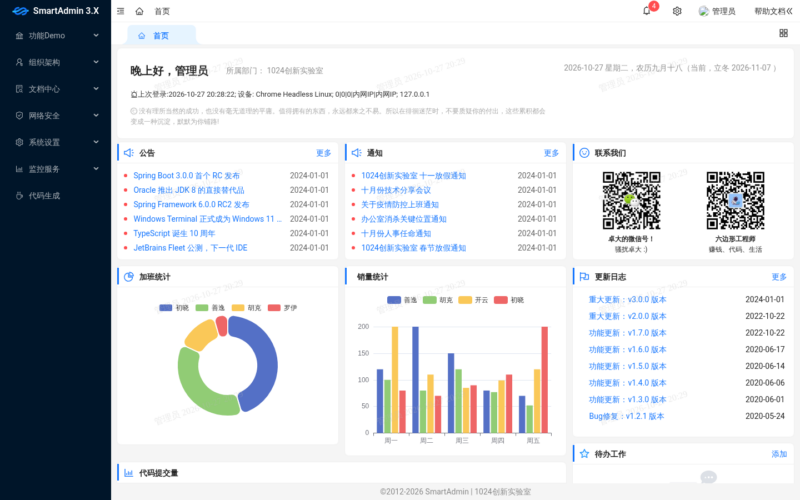Toggle 初晓 legend in 销量统计 chart
This screenshot has height=500, width=800.
(x=509, y=300)
